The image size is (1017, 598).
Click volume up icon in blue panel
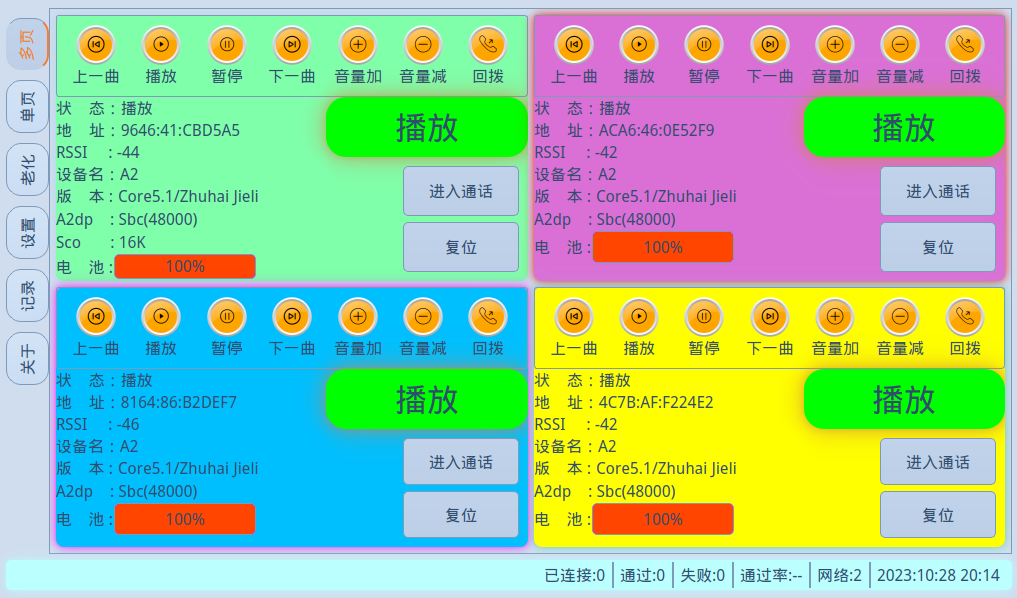coord(358,317)
